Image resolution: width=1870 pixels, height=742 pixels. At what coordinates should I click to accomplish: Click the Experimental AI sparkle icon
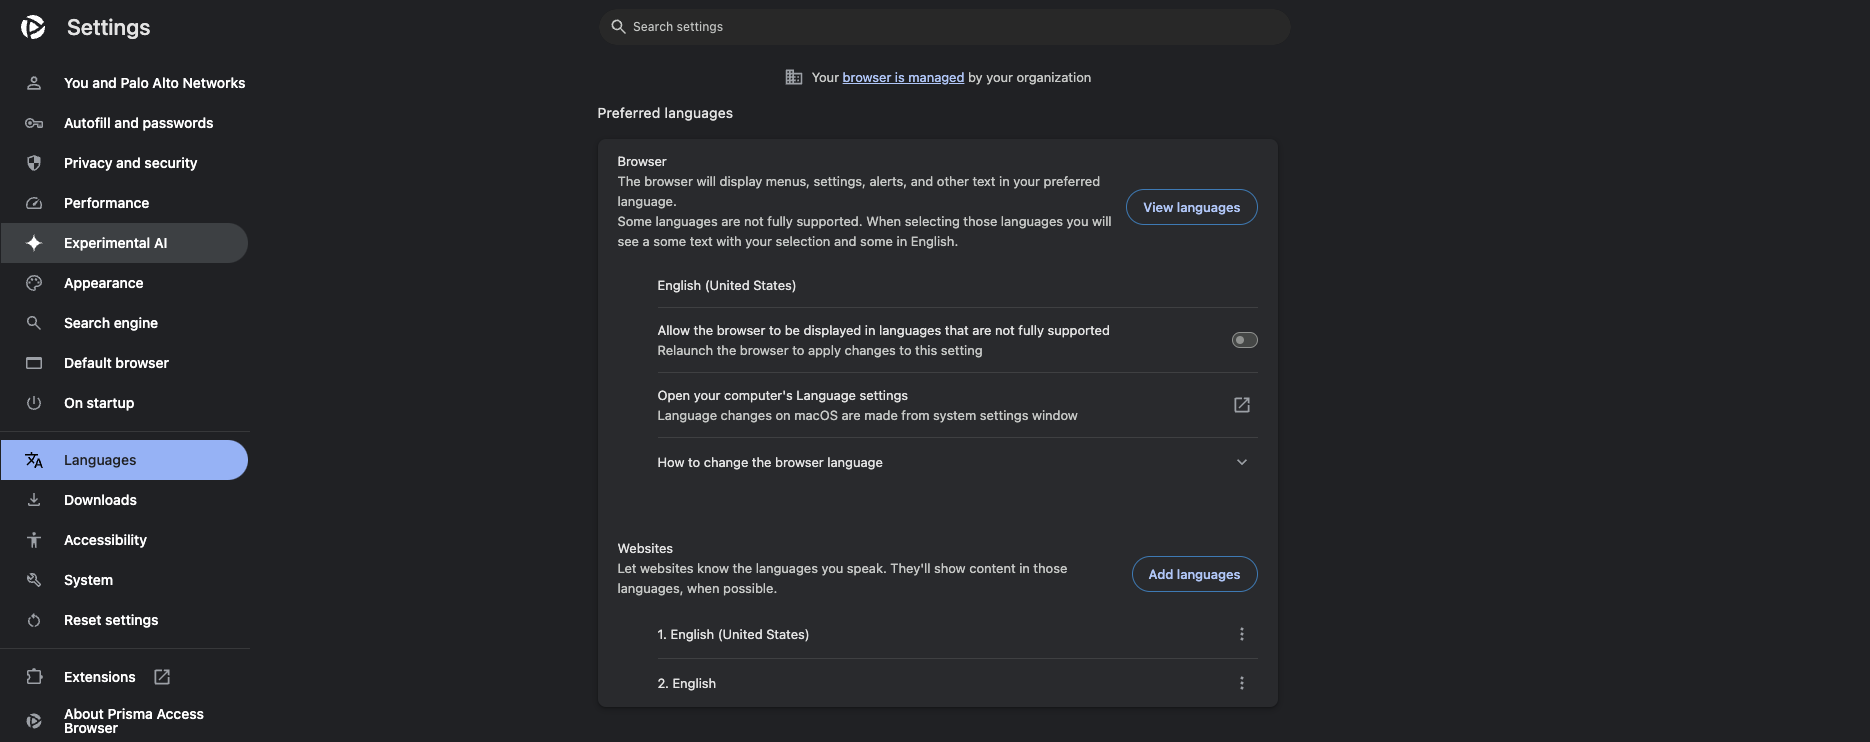[34, 243]
